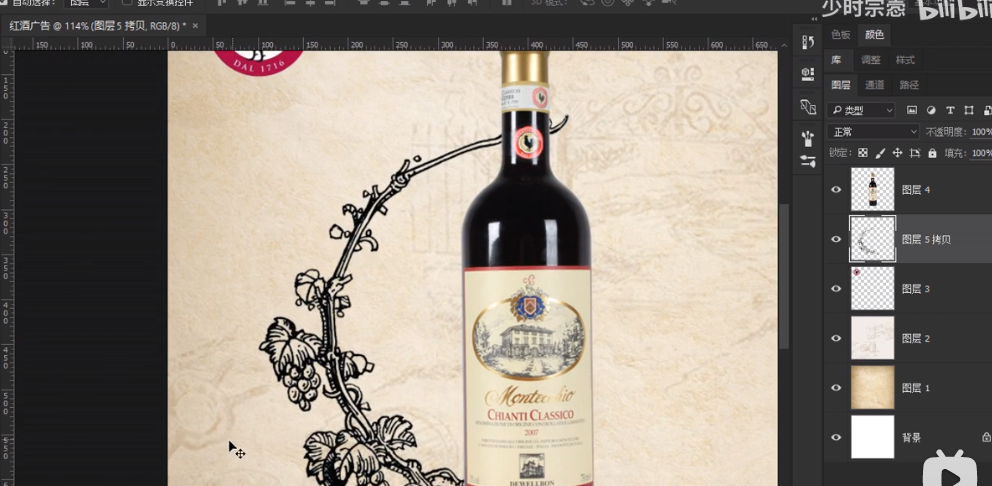Viewport: 992px width, 486px height.
Task: Open the 自动选择 图层 dropdown
Action: tap(86, 3)
